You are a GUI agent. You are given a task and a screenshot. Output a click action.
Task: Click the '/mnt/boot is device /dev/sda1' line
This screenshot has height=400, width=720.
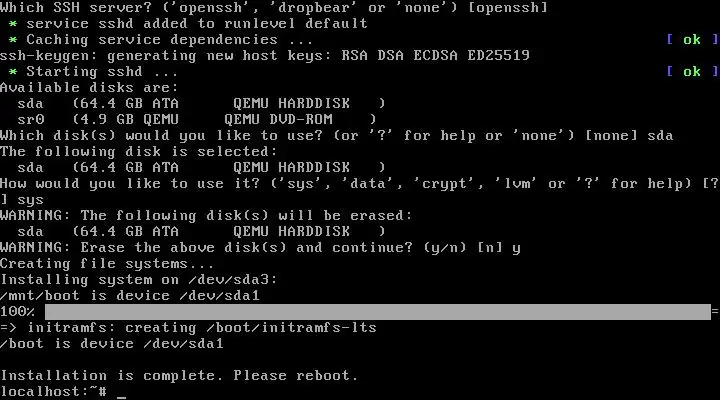click(130, 296)
